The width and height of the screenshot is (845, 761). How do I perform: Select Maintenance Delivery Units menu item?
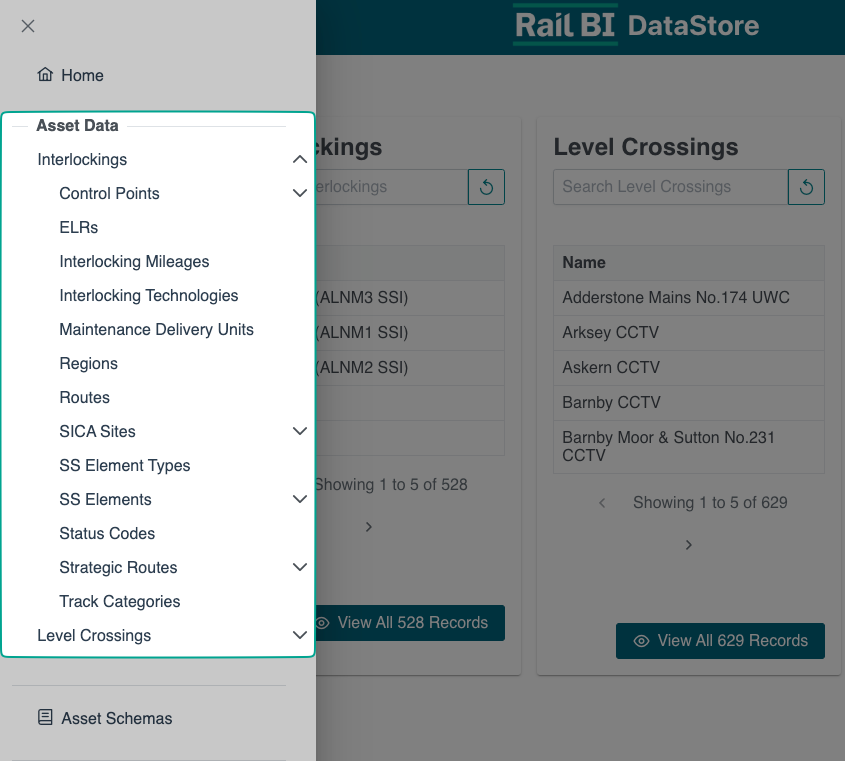tap(156, 330)
